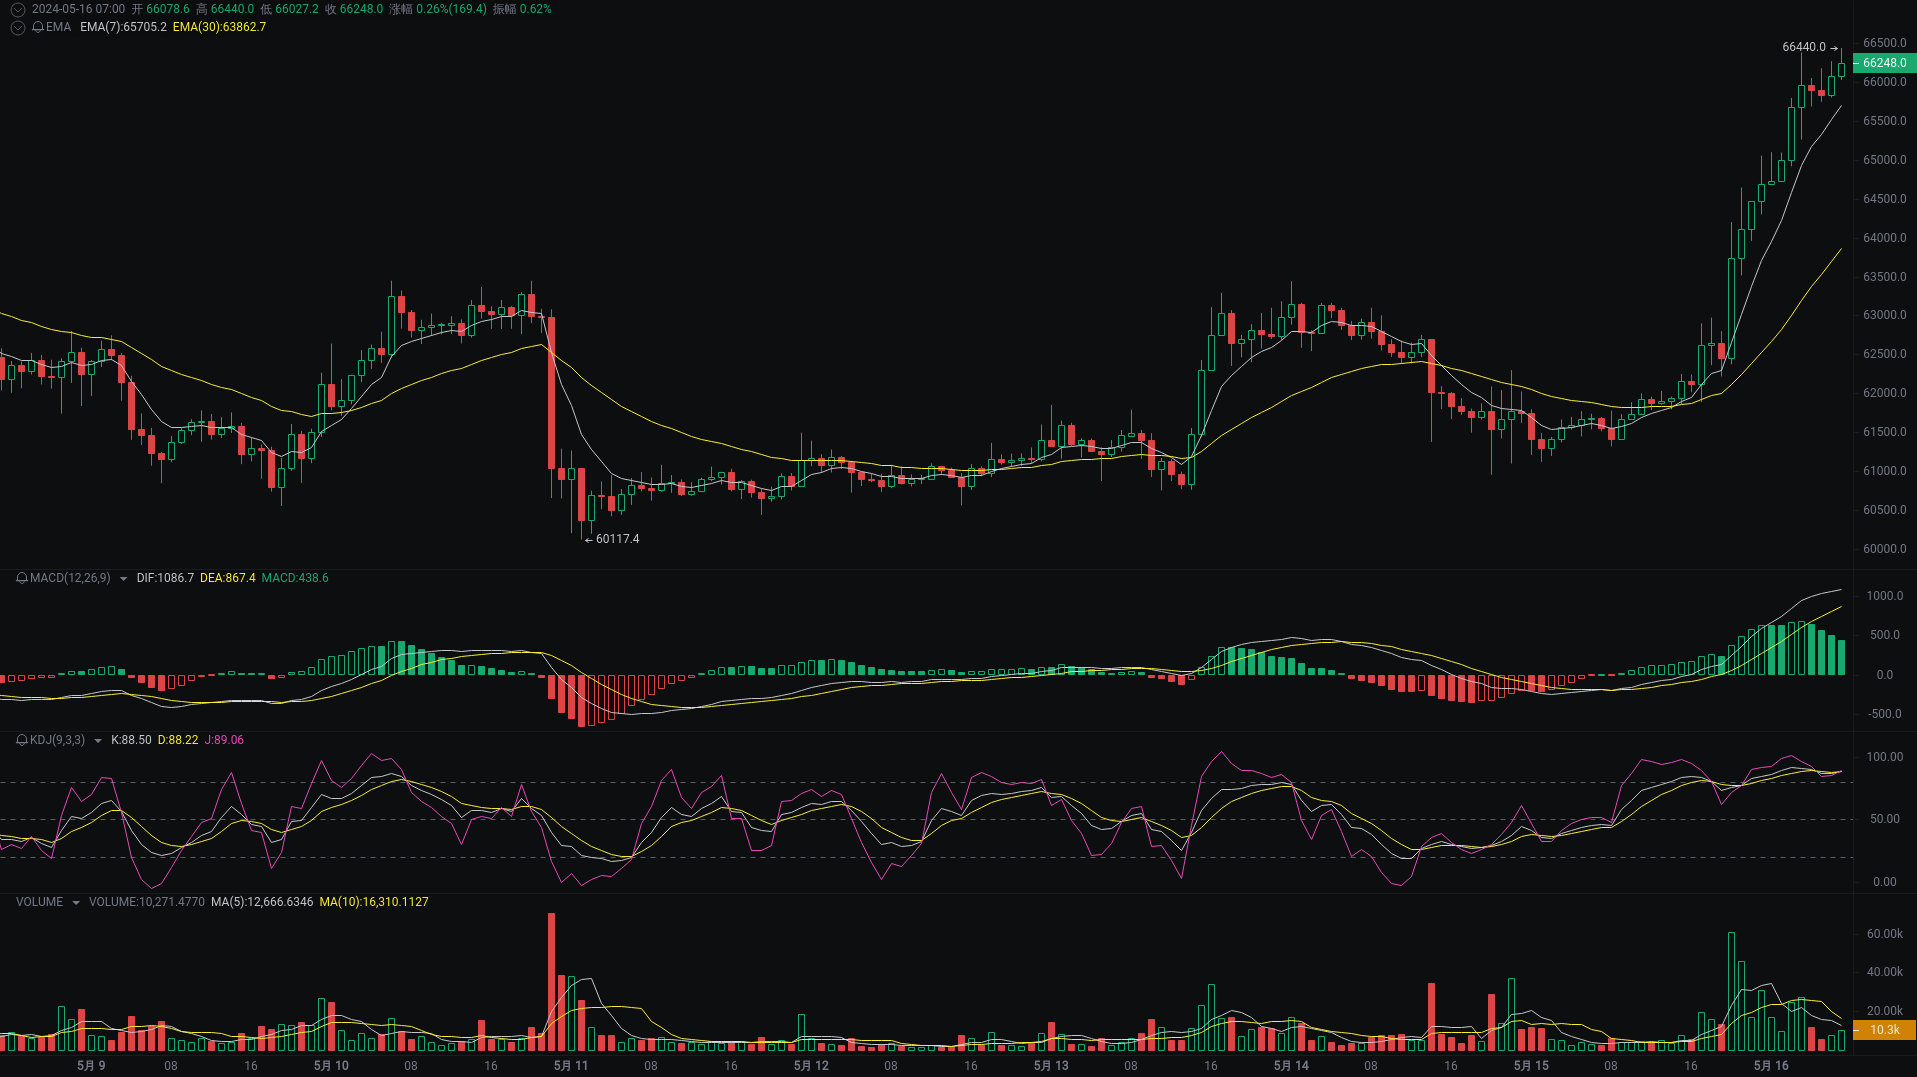
Task: Select the latest price tag 66248.0 on the axis
Action: pos(1885,62)
